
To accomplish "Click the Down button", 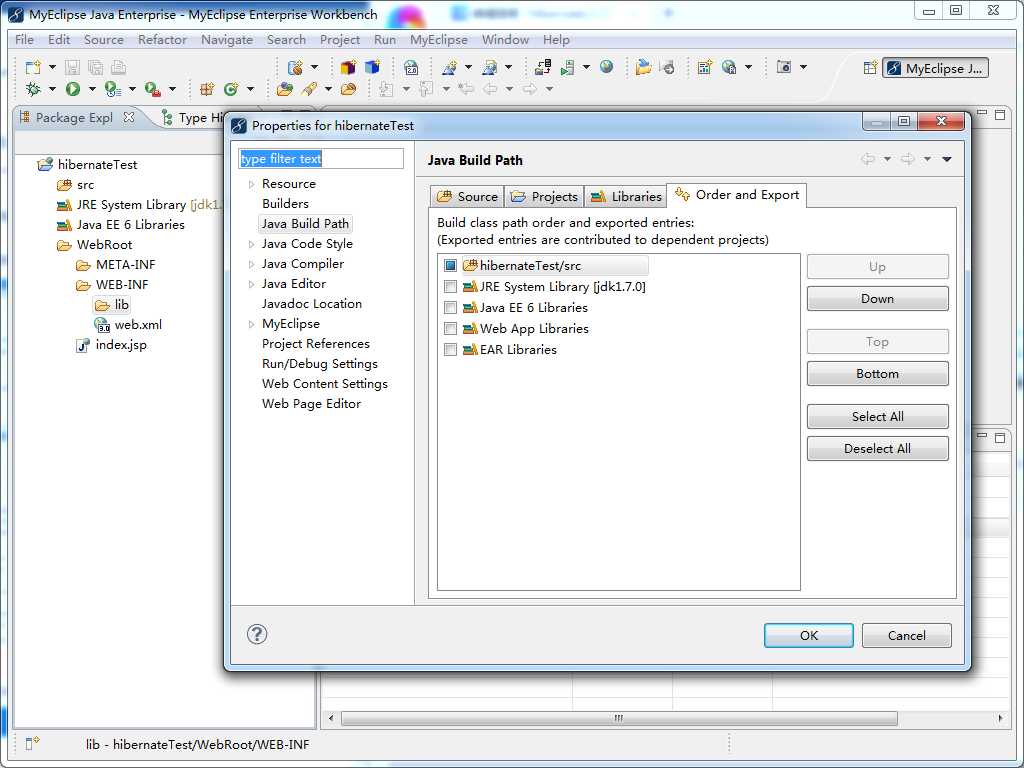I will (877, 298).
